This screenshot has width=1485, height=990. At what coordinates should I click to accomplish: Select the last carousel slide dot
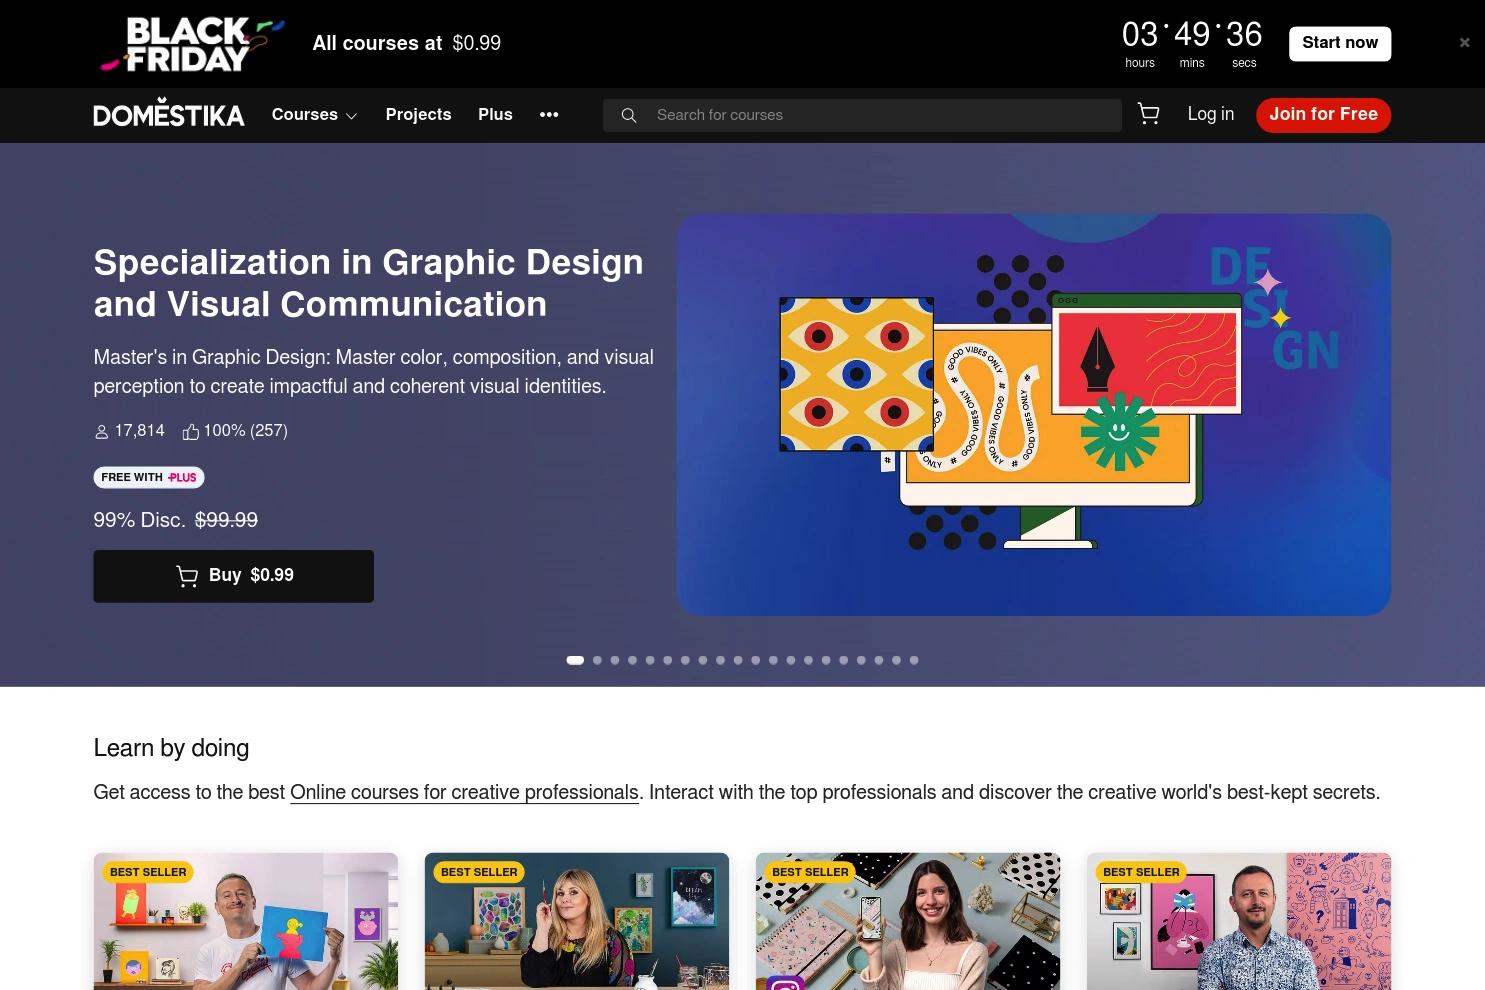tap(914, 660)
